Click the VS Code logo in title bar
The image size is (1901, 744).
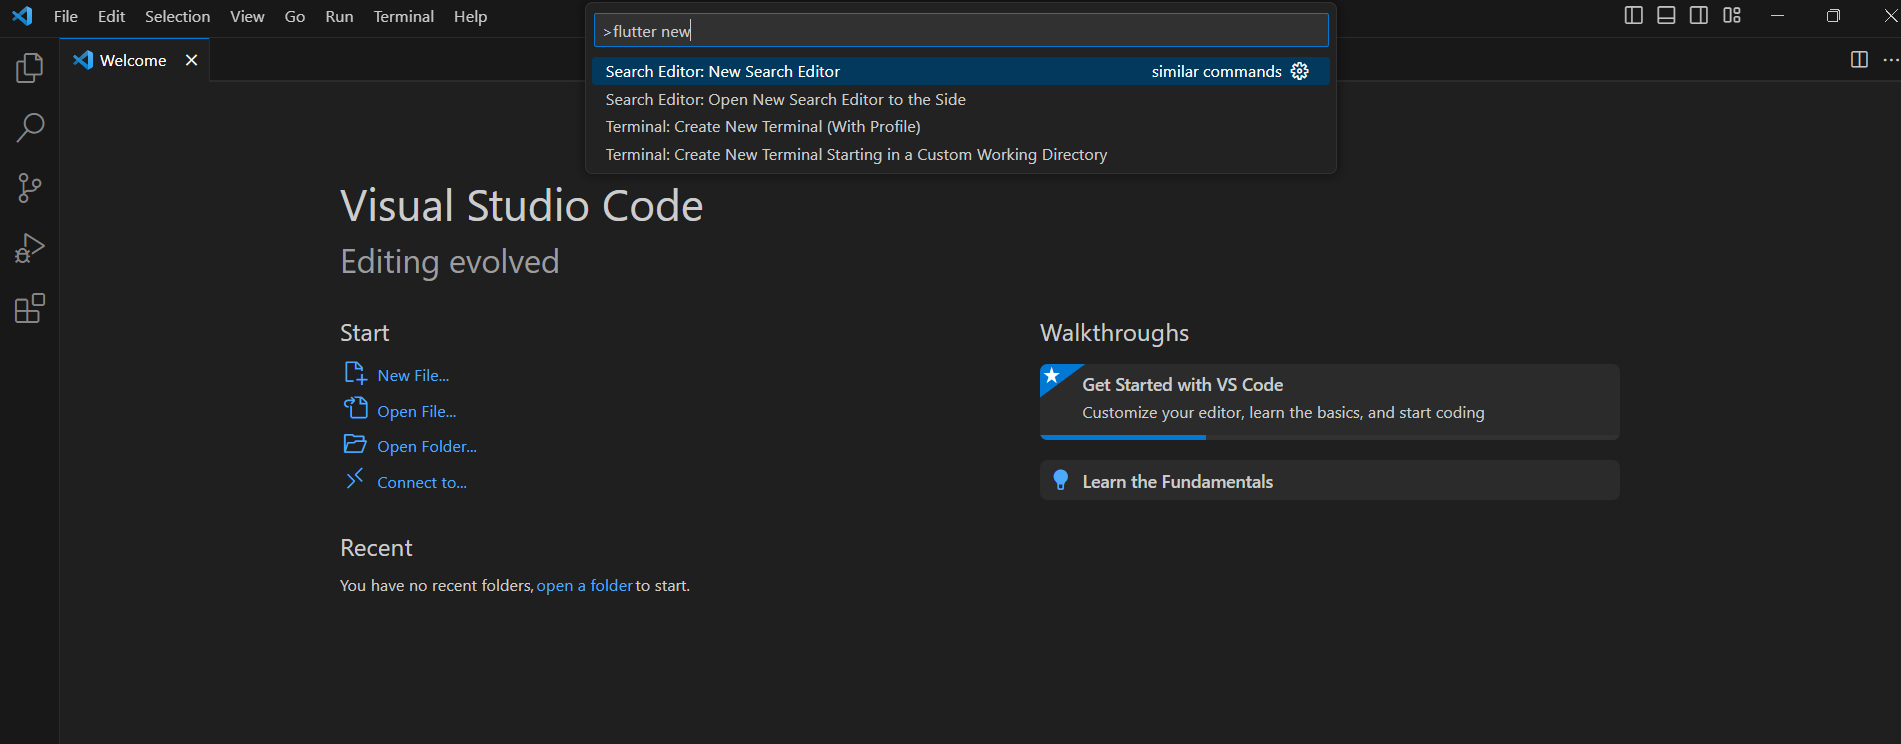pos(22,16)
